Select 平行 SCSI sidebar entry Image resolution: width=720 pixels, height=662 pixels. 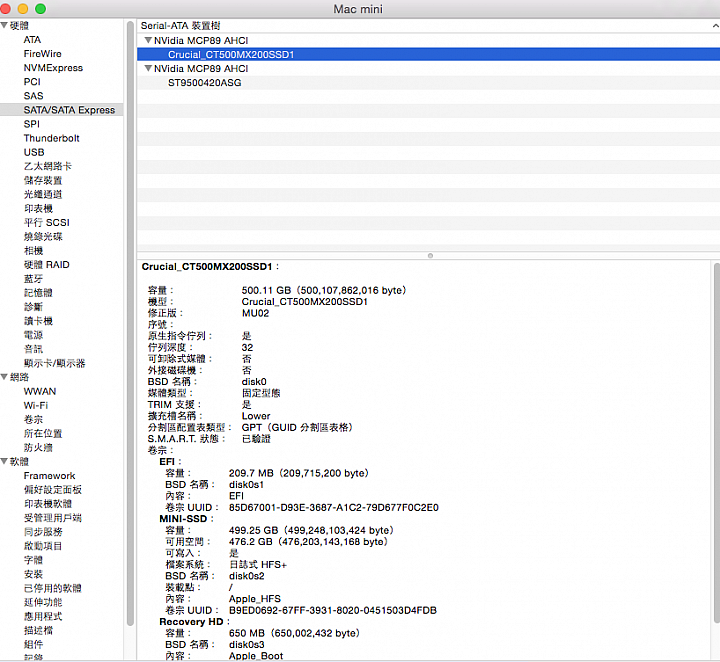click(46, 223)
